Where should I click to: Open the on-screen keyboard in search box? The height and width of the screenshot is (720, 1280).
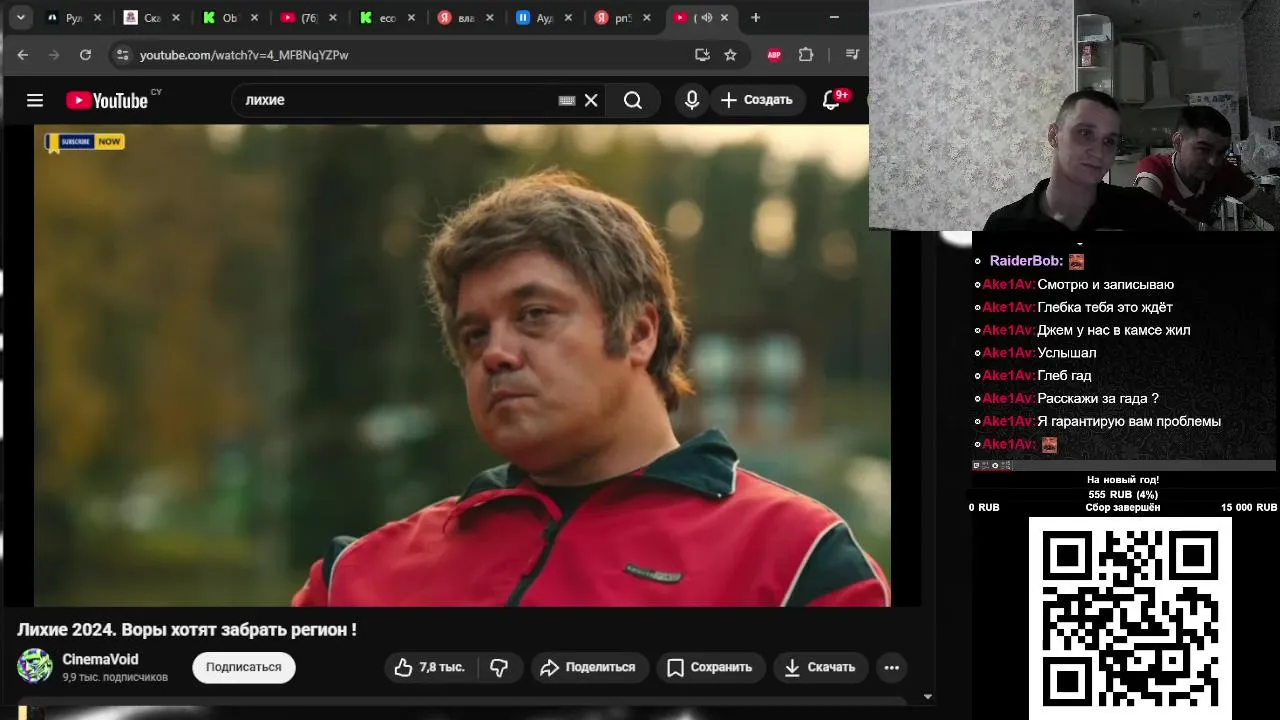coord(567,100)
